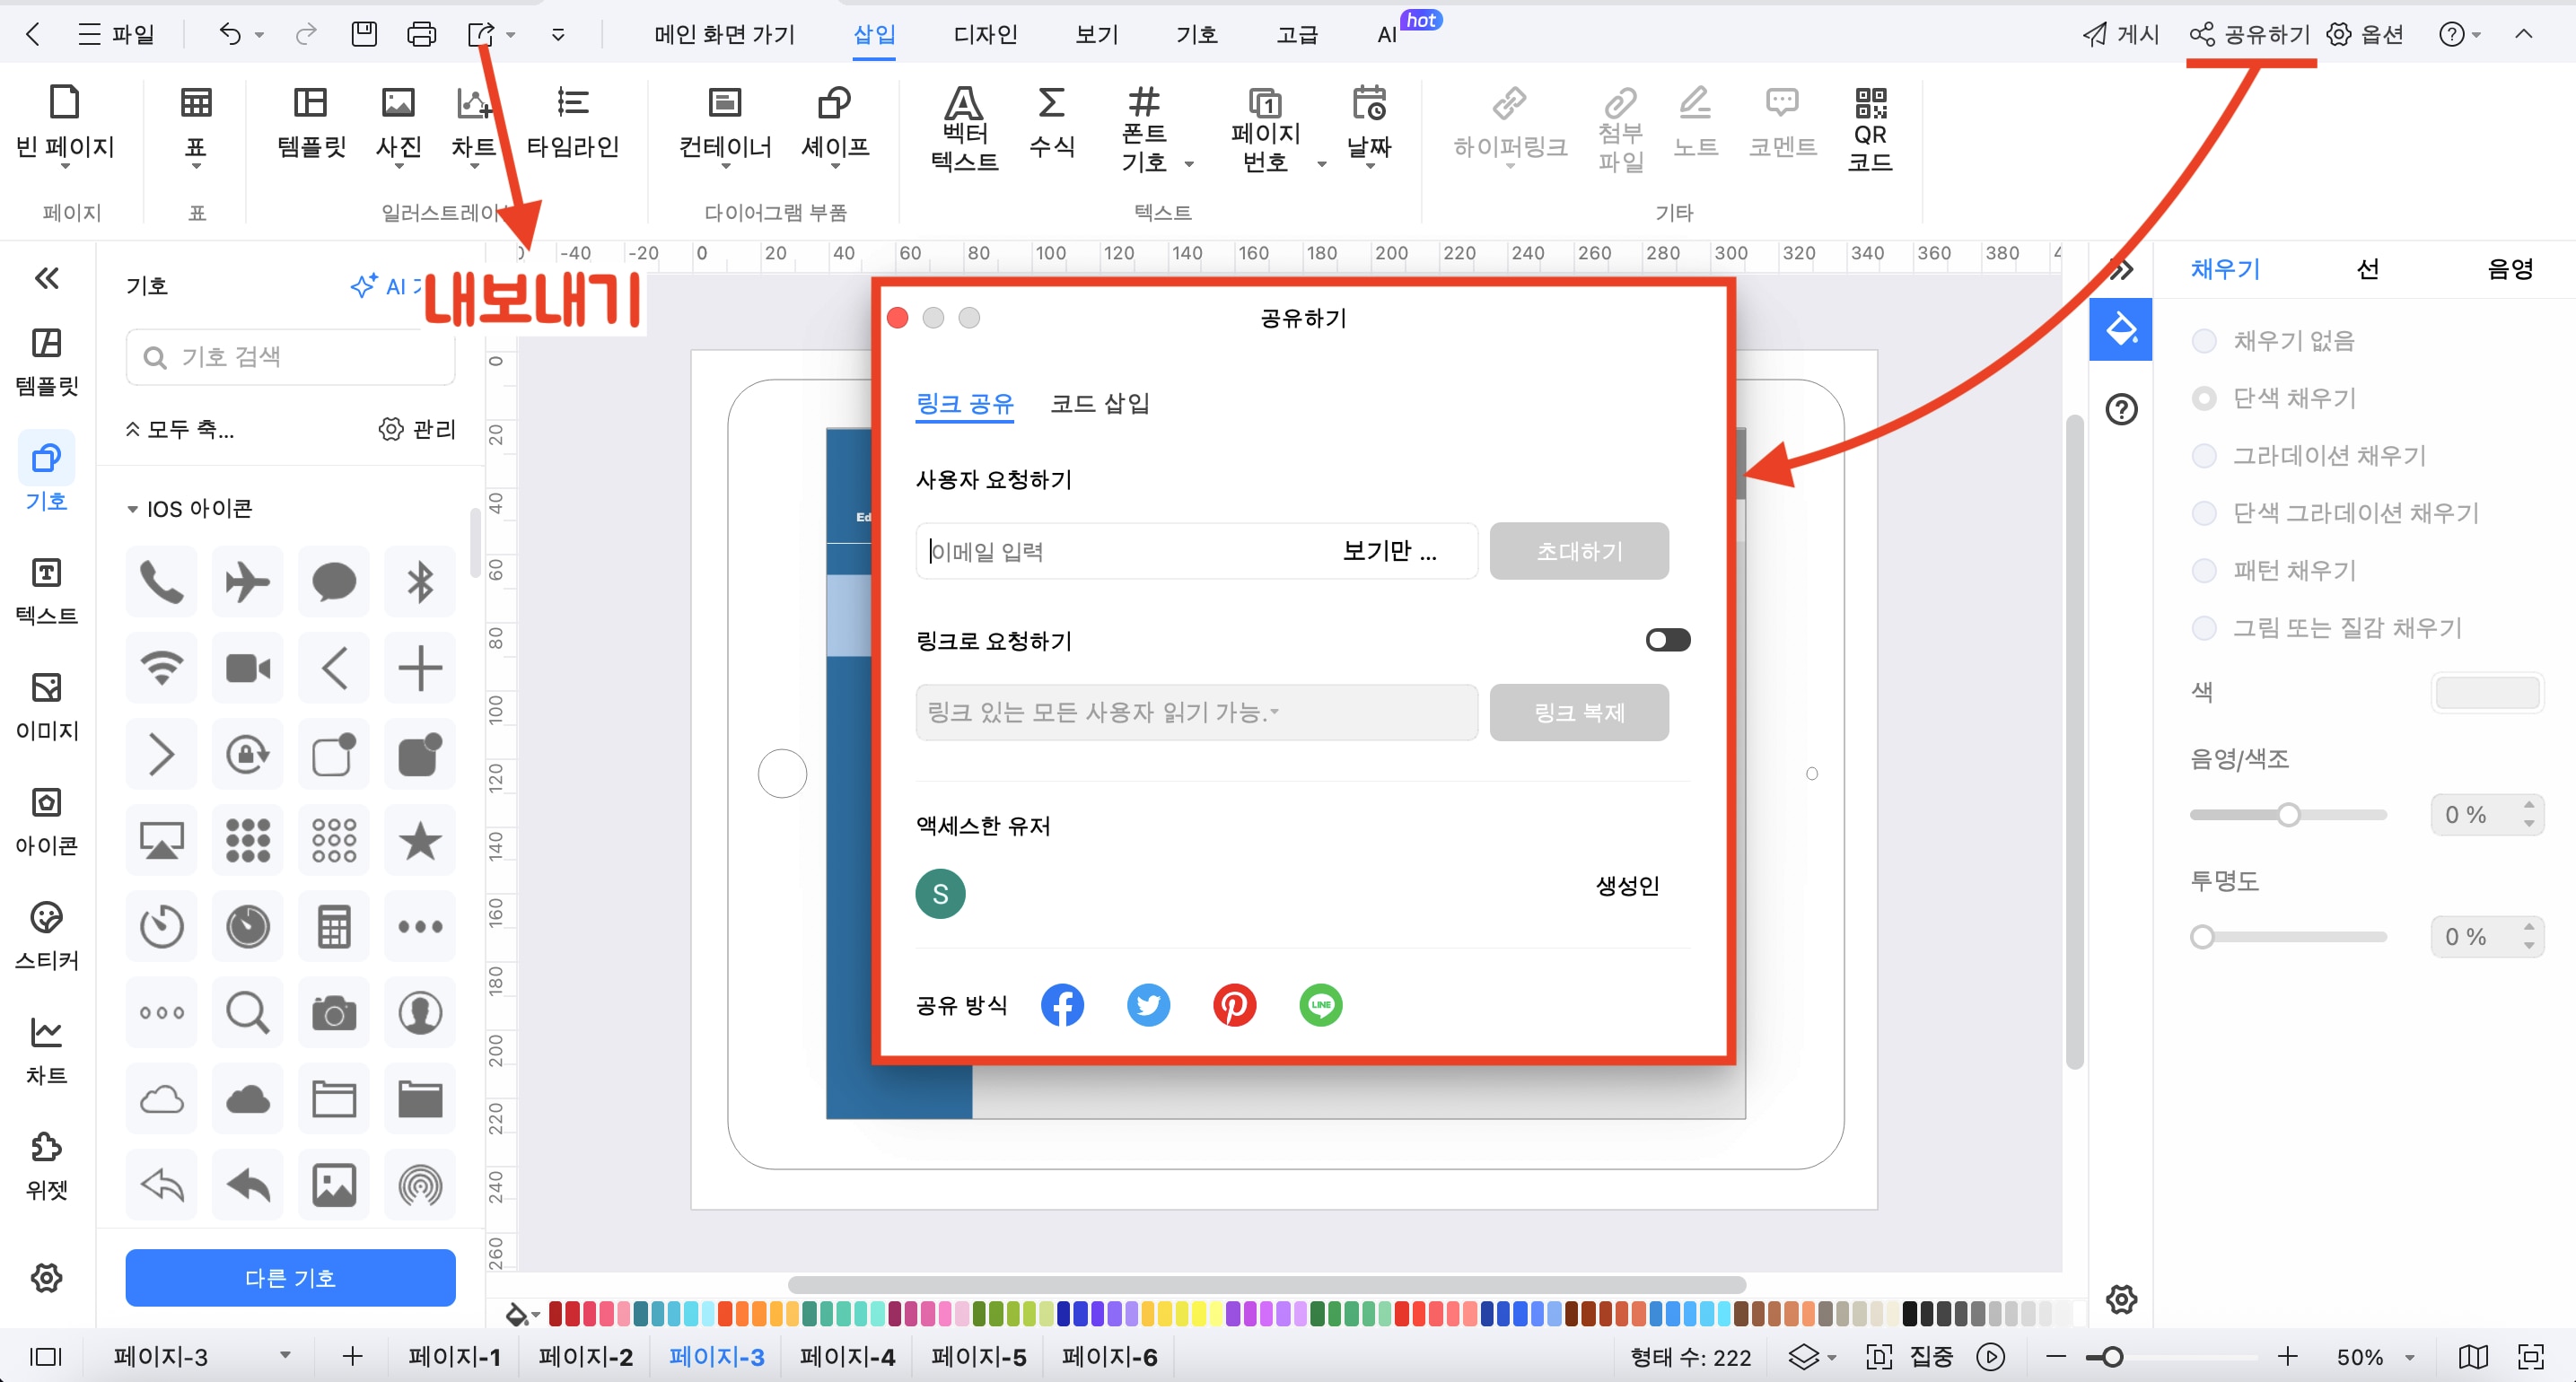Open the 디자인 ribbon tab
This screenshot has width=2576, height=1382.
pos(984,33)
